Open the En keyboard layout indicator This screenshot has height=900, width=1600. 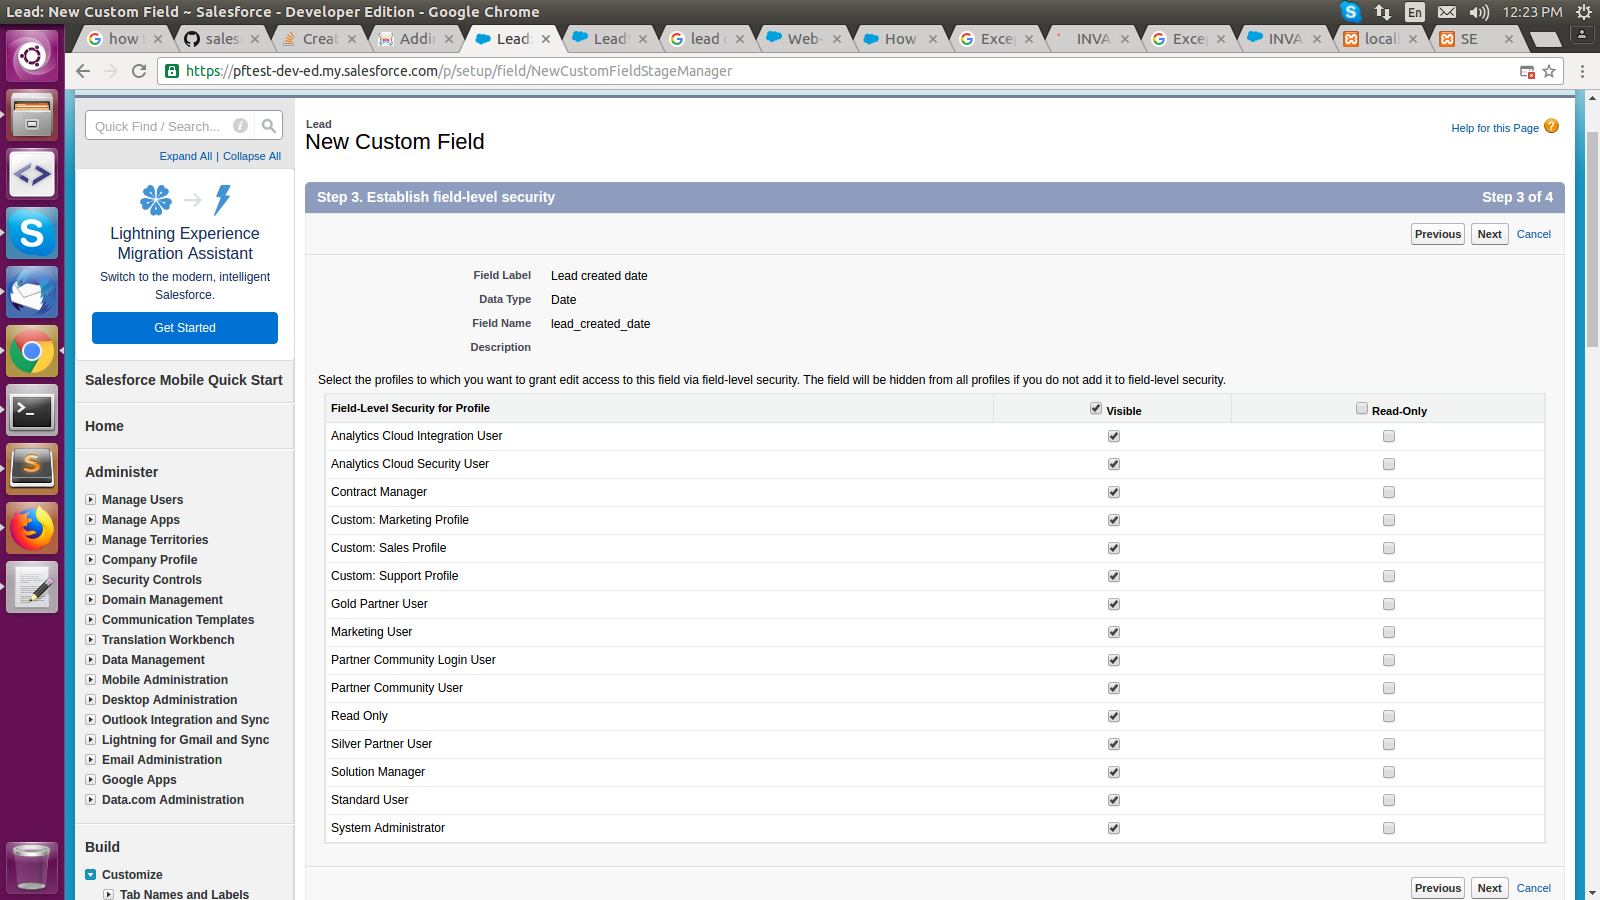coord(1415,12)
